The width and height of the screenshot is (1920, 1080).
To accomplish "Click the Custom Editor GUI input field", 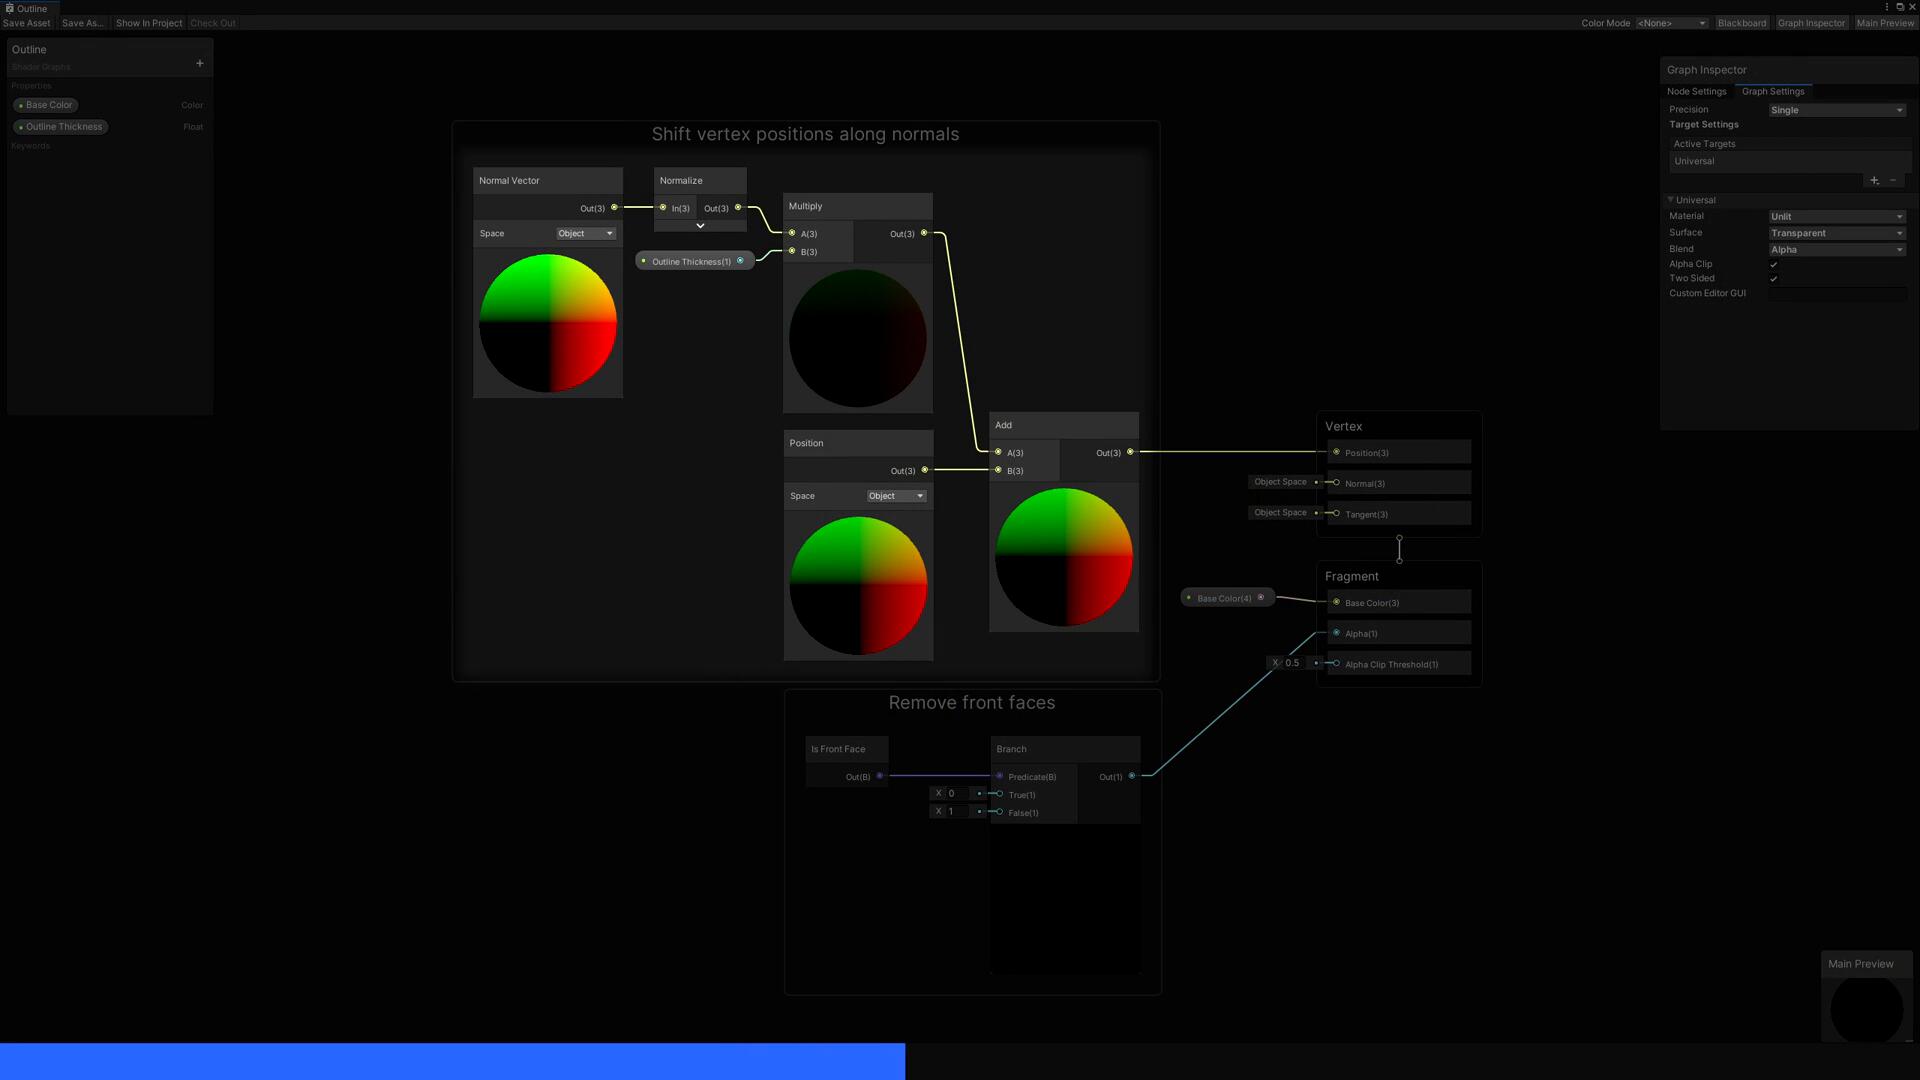I will tap(1836, 294).
